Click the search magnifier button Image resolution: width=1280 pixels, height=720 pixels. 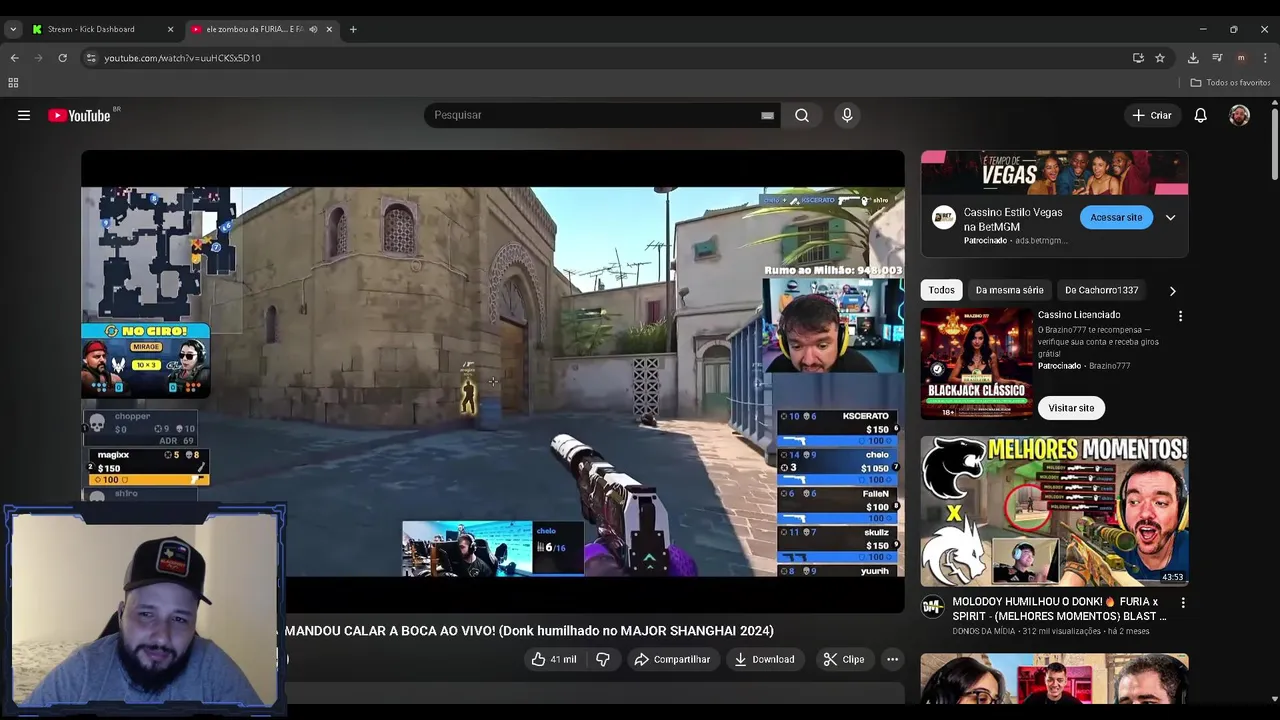point(802,115)
